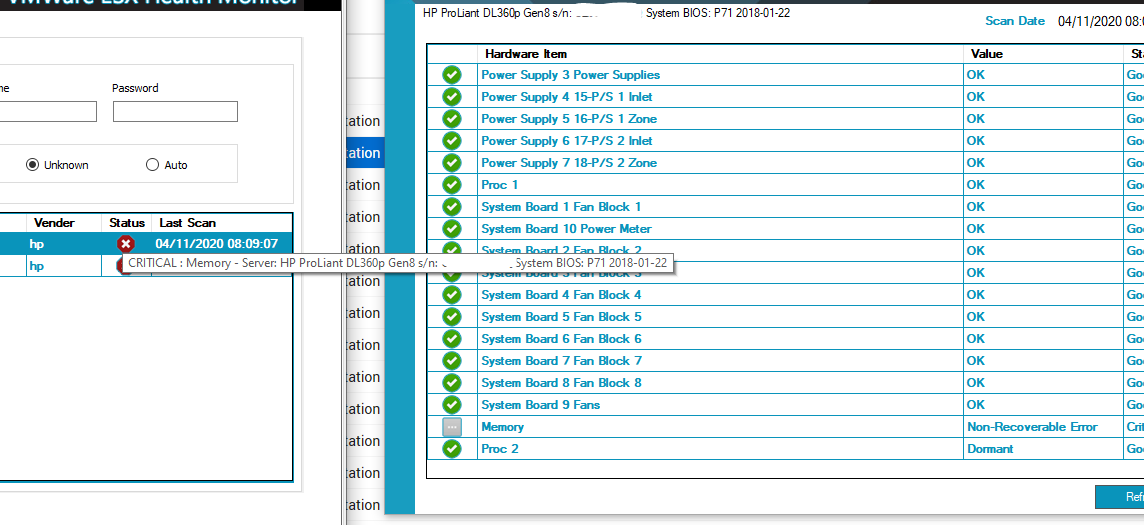Click the red critical status icon in the host list
Viewport: 1144px width, 525px height.
(x=126, y=244)
